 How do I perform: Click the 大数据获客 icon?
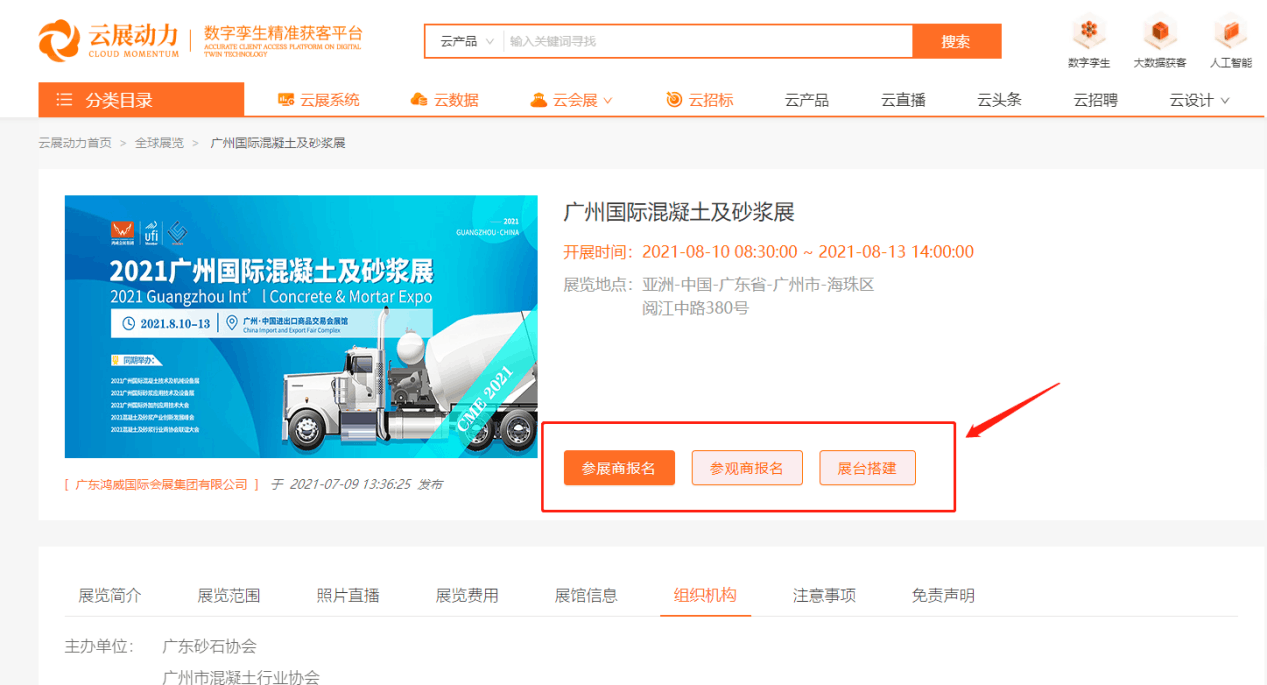pos(1159,40)
